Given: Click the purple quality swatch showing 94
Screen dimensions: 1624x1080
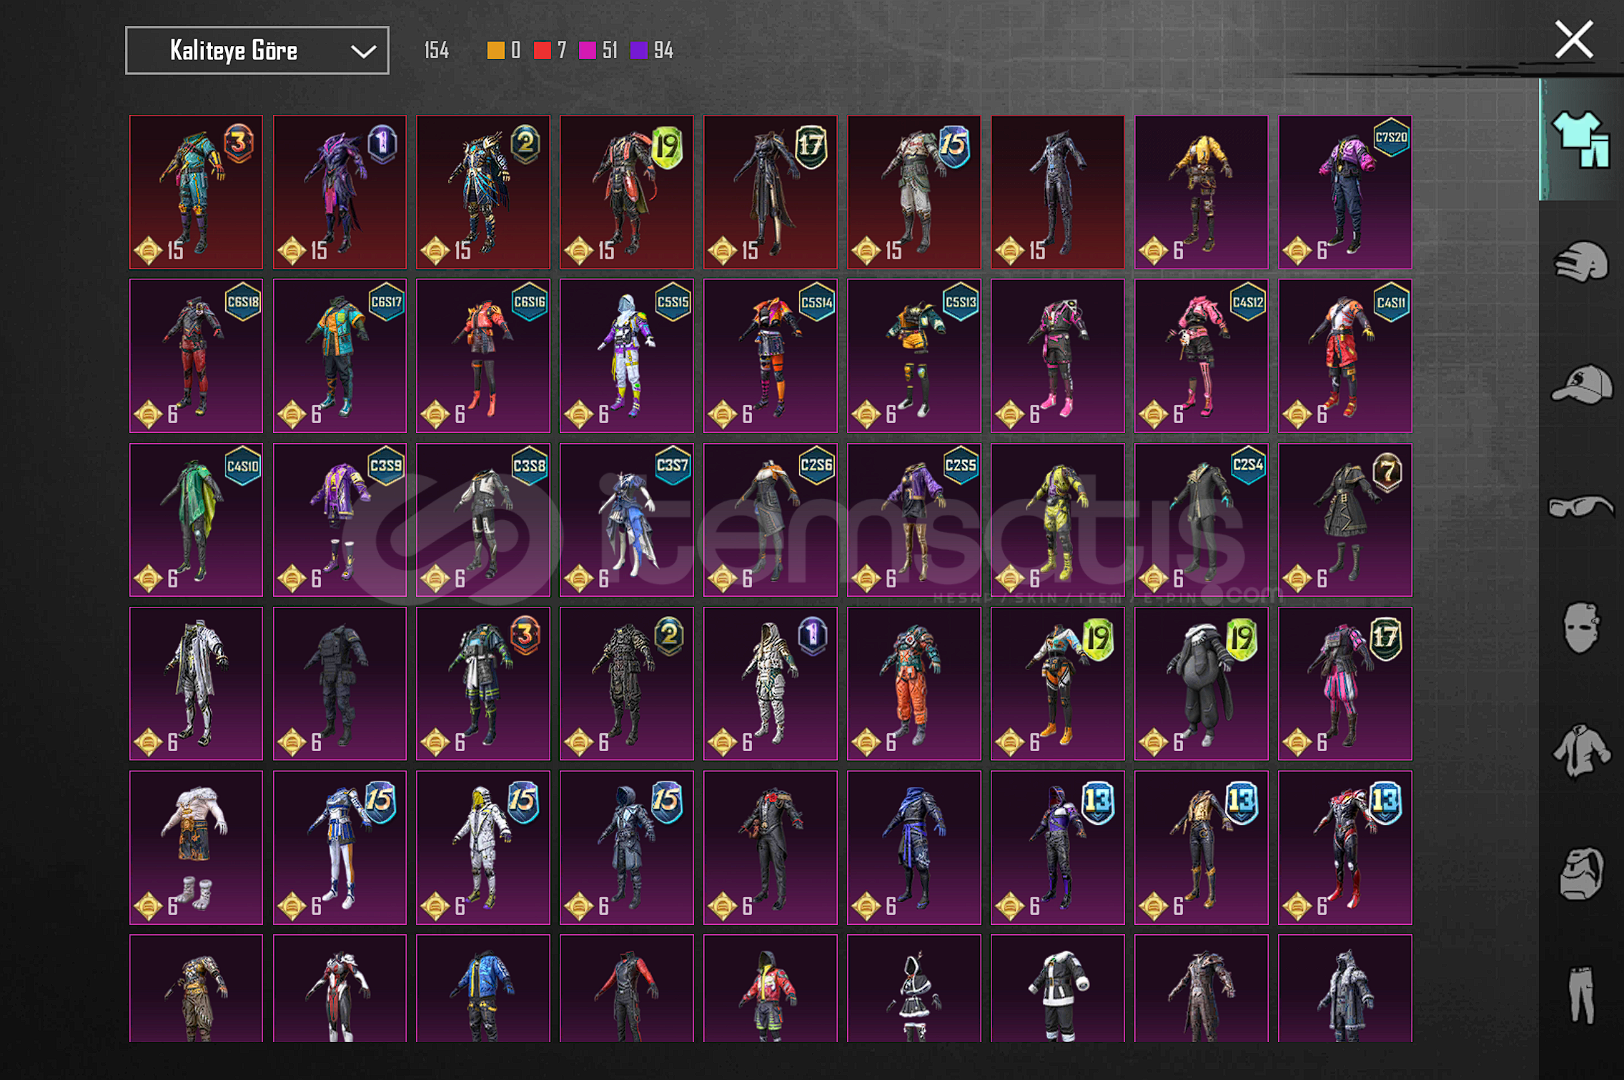Looking at the screenshot, I should [x=639, y=50].
